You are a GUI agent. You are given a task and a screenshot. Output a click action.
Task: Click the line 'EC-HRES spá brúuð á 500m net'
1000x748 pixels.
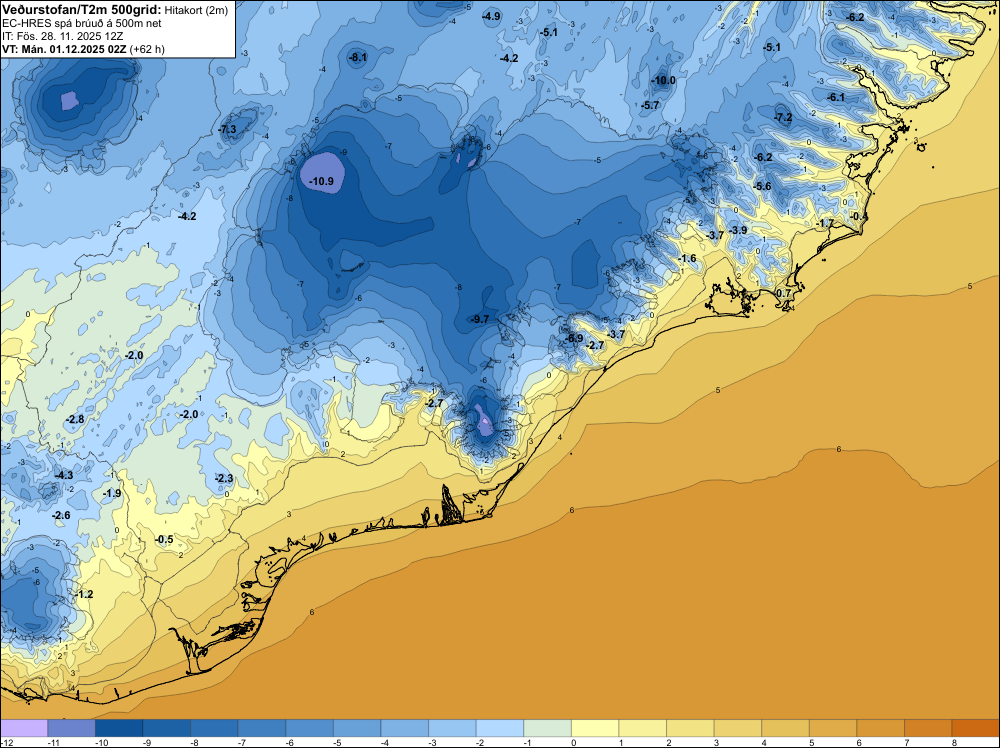81,23
